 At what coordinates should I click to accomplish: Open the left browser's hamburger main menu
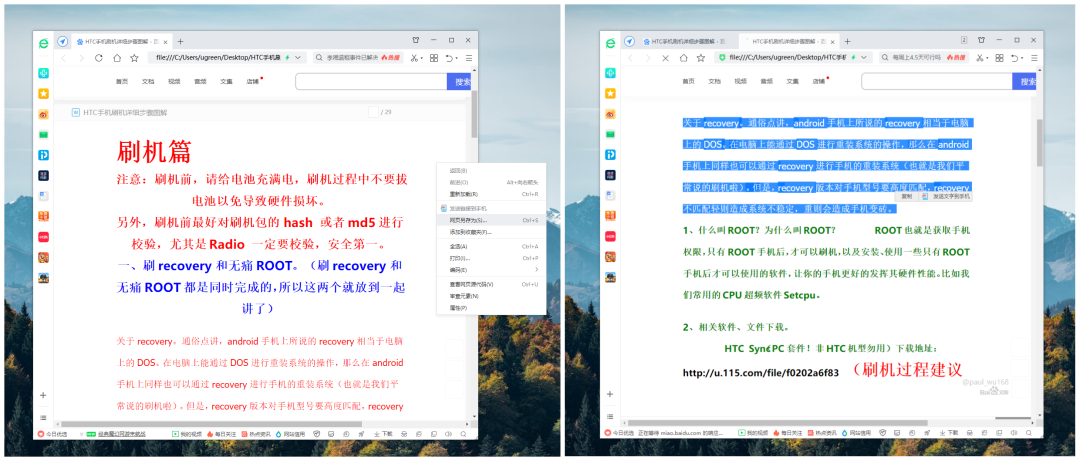point(469,58)
